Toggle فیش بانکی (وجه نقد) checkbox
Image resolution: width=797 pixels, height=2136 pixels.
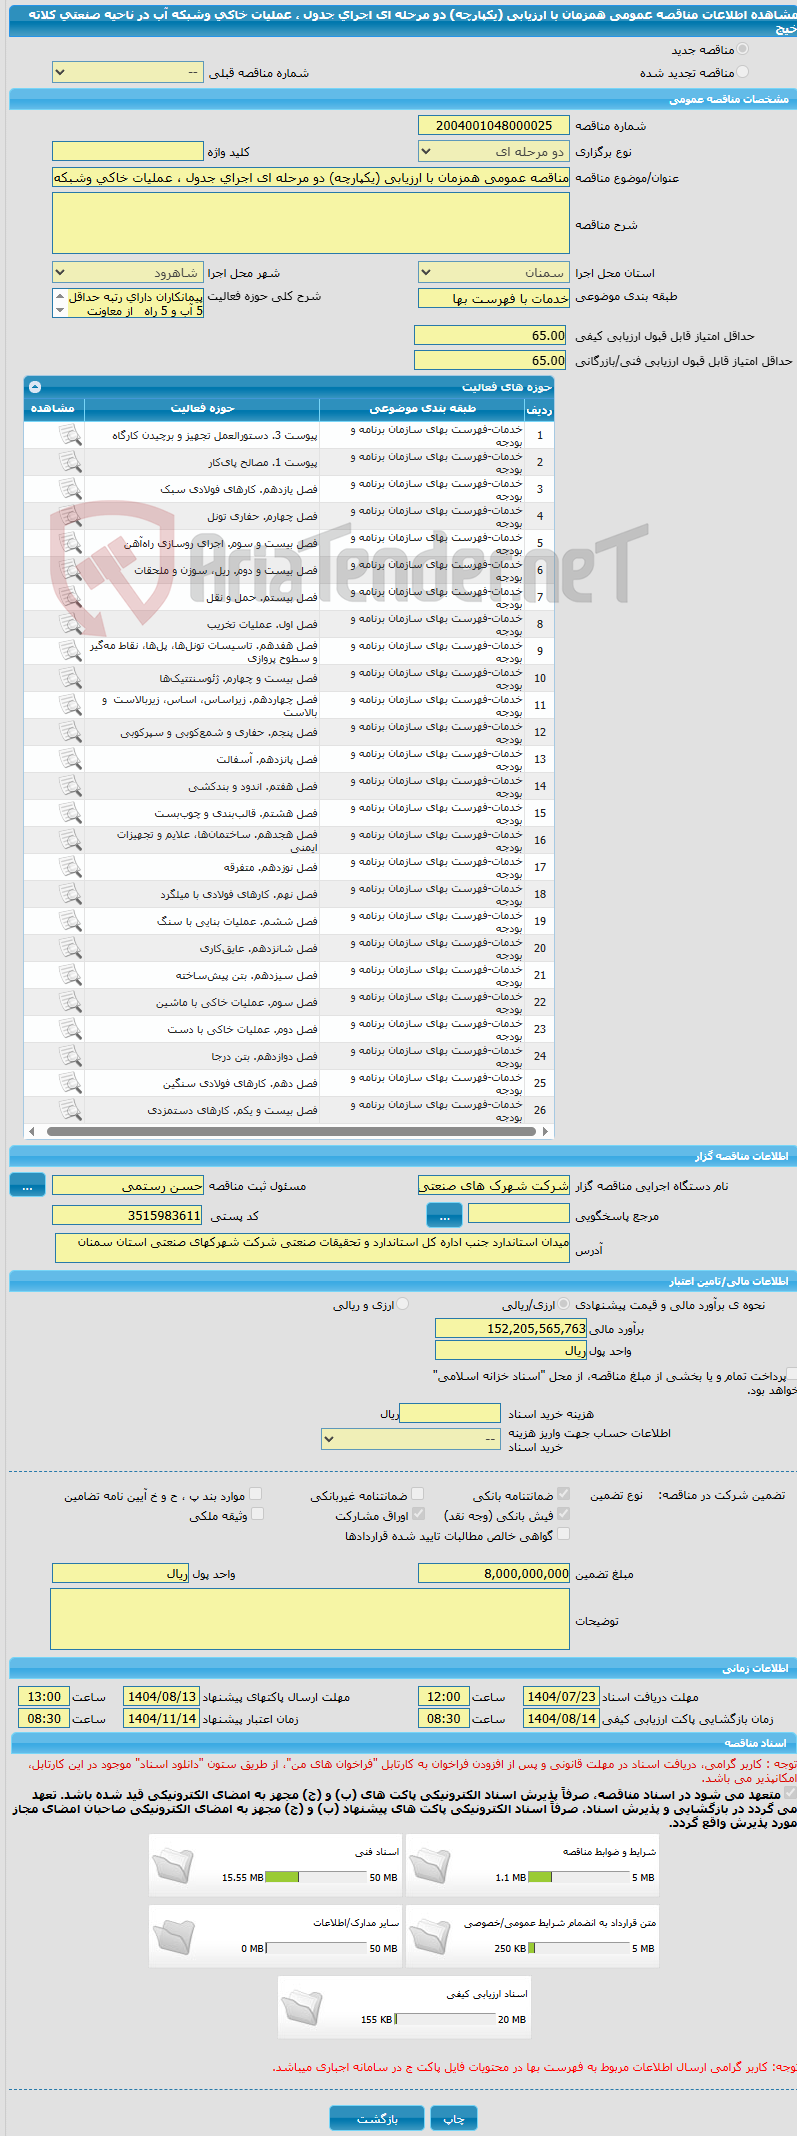tap(563, 1514)
